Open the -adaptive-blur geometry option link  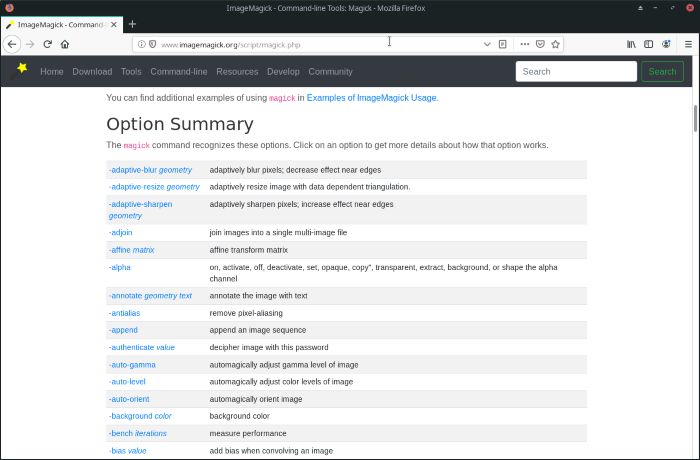click(x=150, y=170)
